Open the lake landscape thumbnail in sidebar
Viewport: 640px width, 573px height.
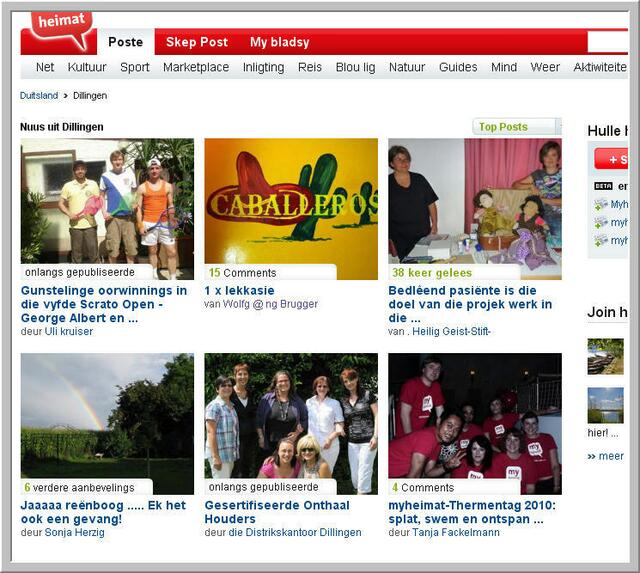point(606,405)
